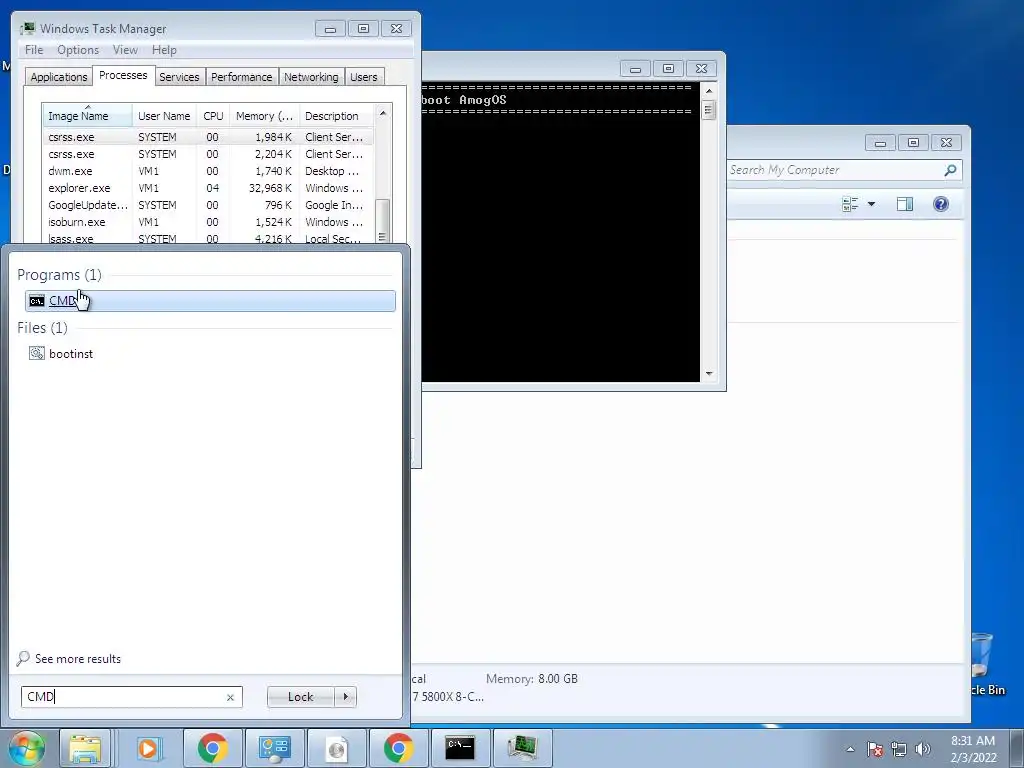Switch to Performance tab

(x=242, y=77)
